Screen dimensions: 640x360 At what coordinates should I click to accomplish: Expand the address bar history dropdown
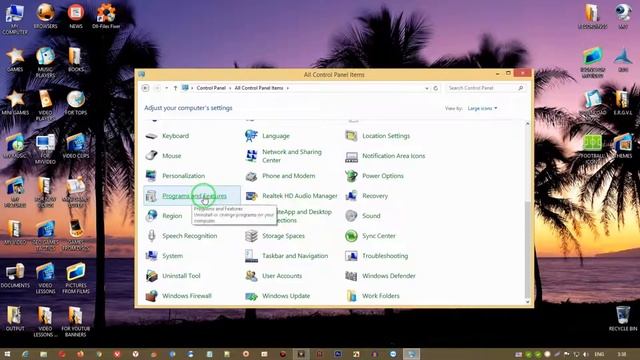click(x=427, y=88)
